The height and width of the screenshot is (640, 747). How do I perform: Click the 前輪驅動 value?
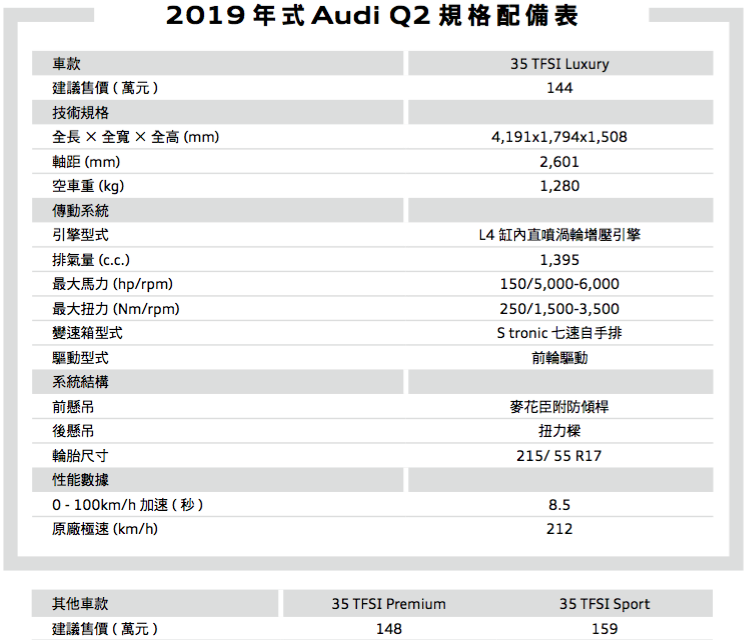[x=560, y=358]
